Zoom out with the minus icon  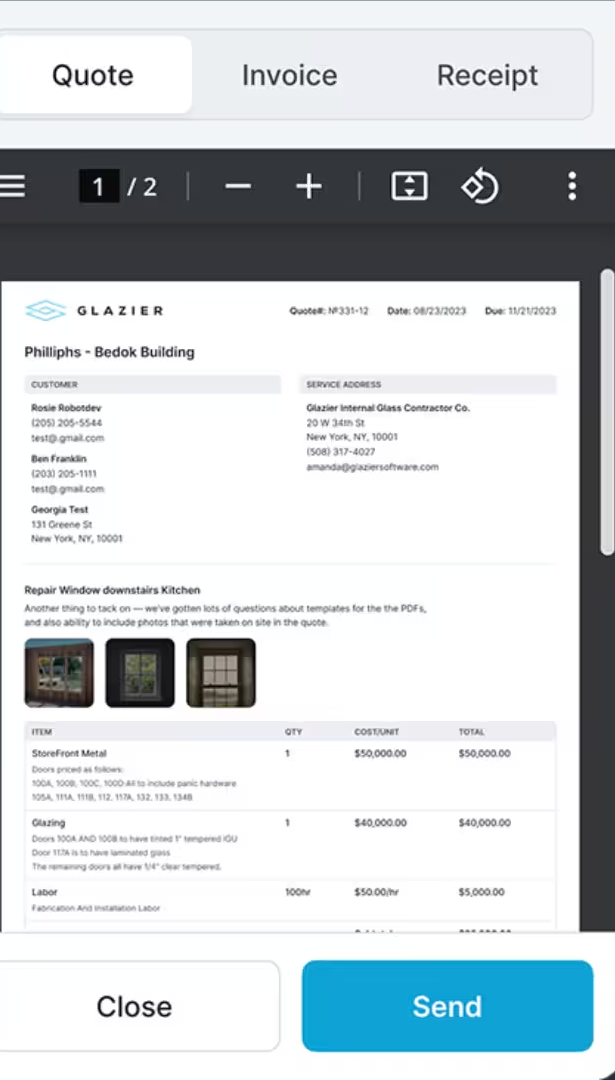[238, 186]
